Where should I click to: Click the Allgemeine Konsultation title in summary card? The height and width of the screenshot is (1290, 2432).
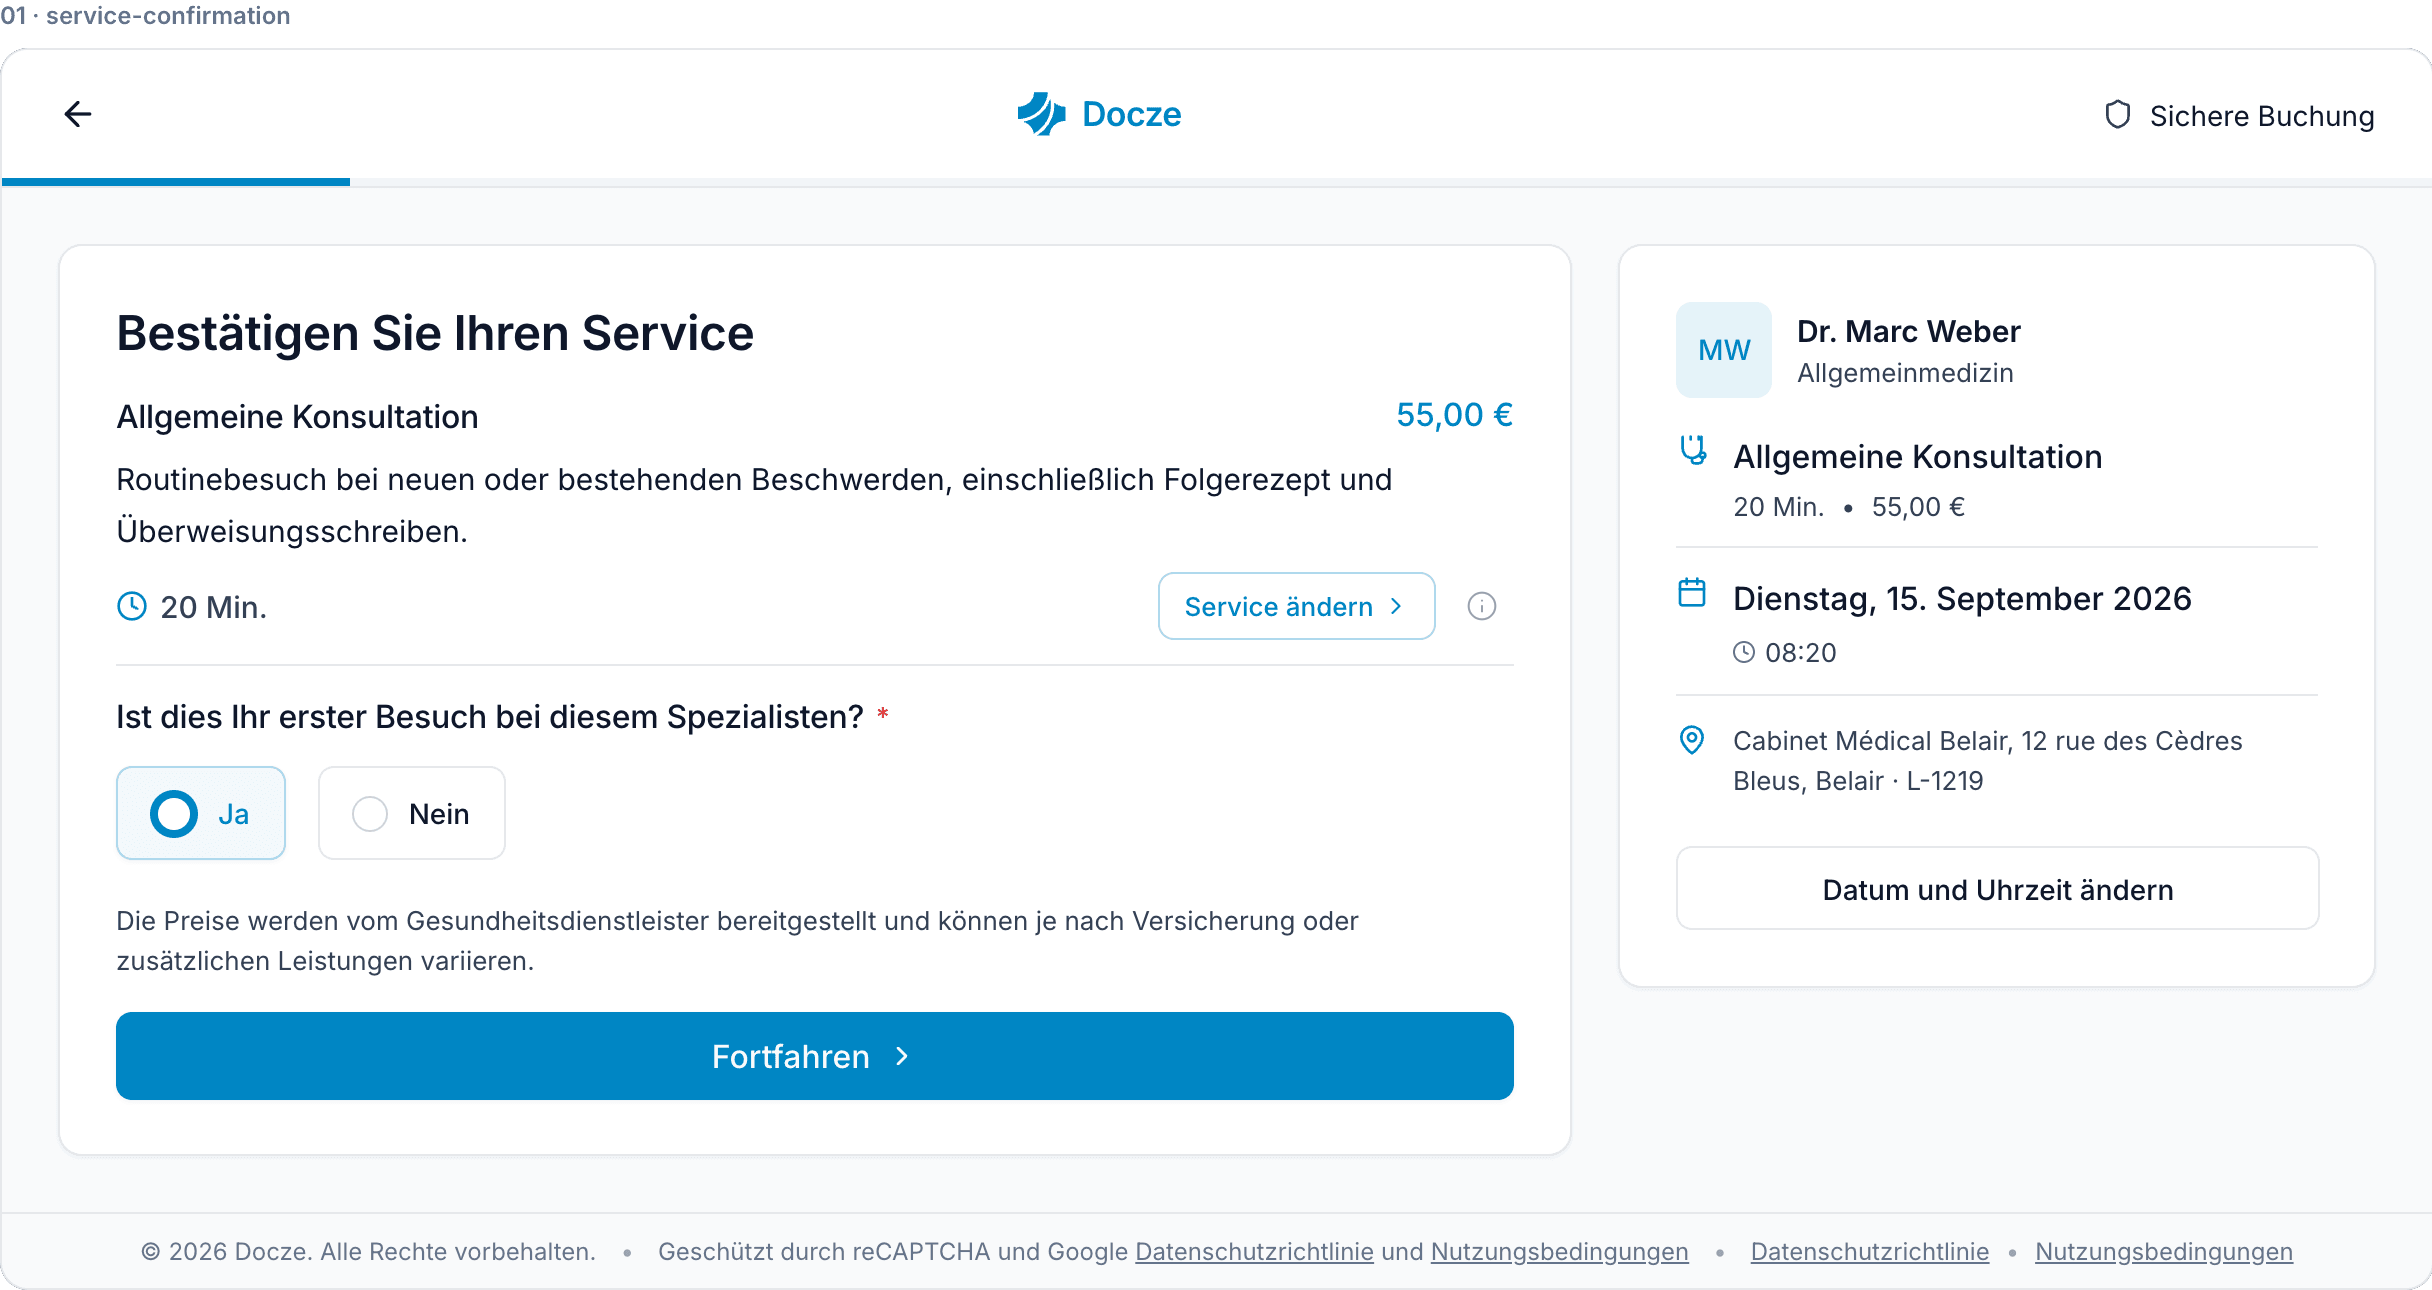1917,456
